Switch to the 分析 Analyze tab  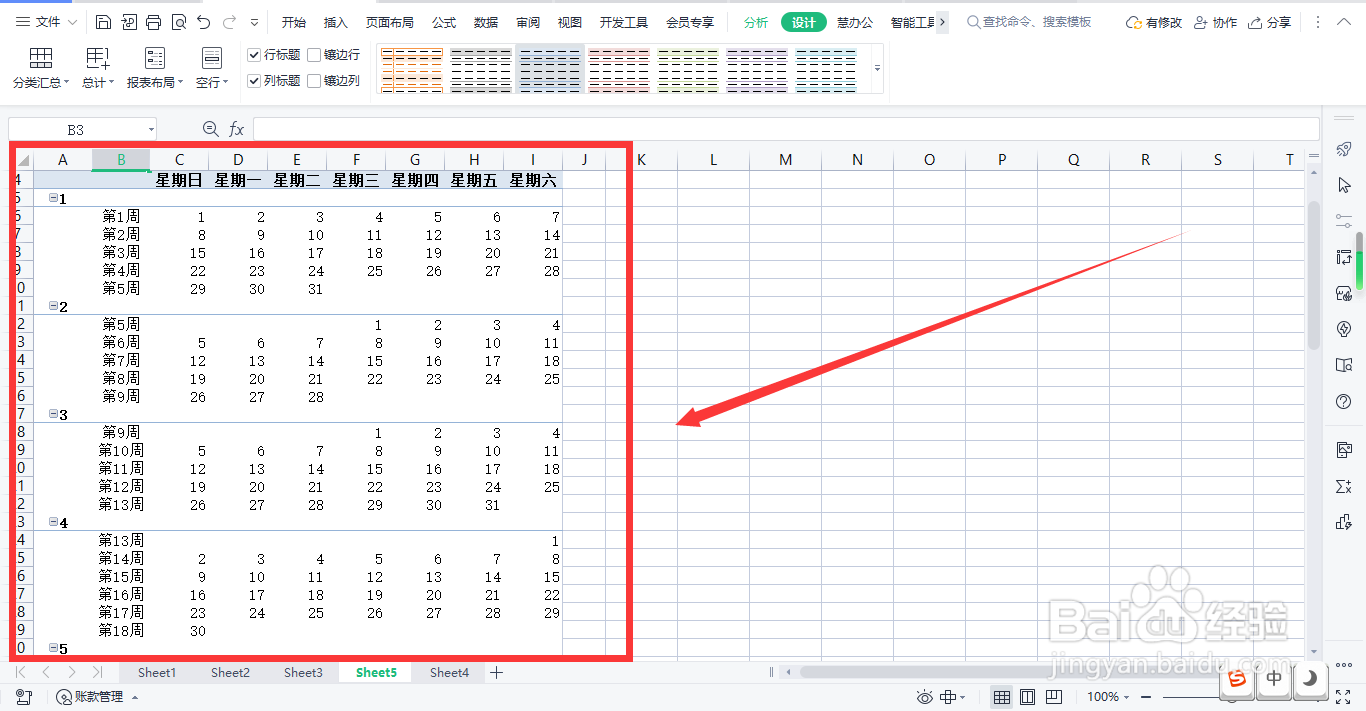coord(757,22)
